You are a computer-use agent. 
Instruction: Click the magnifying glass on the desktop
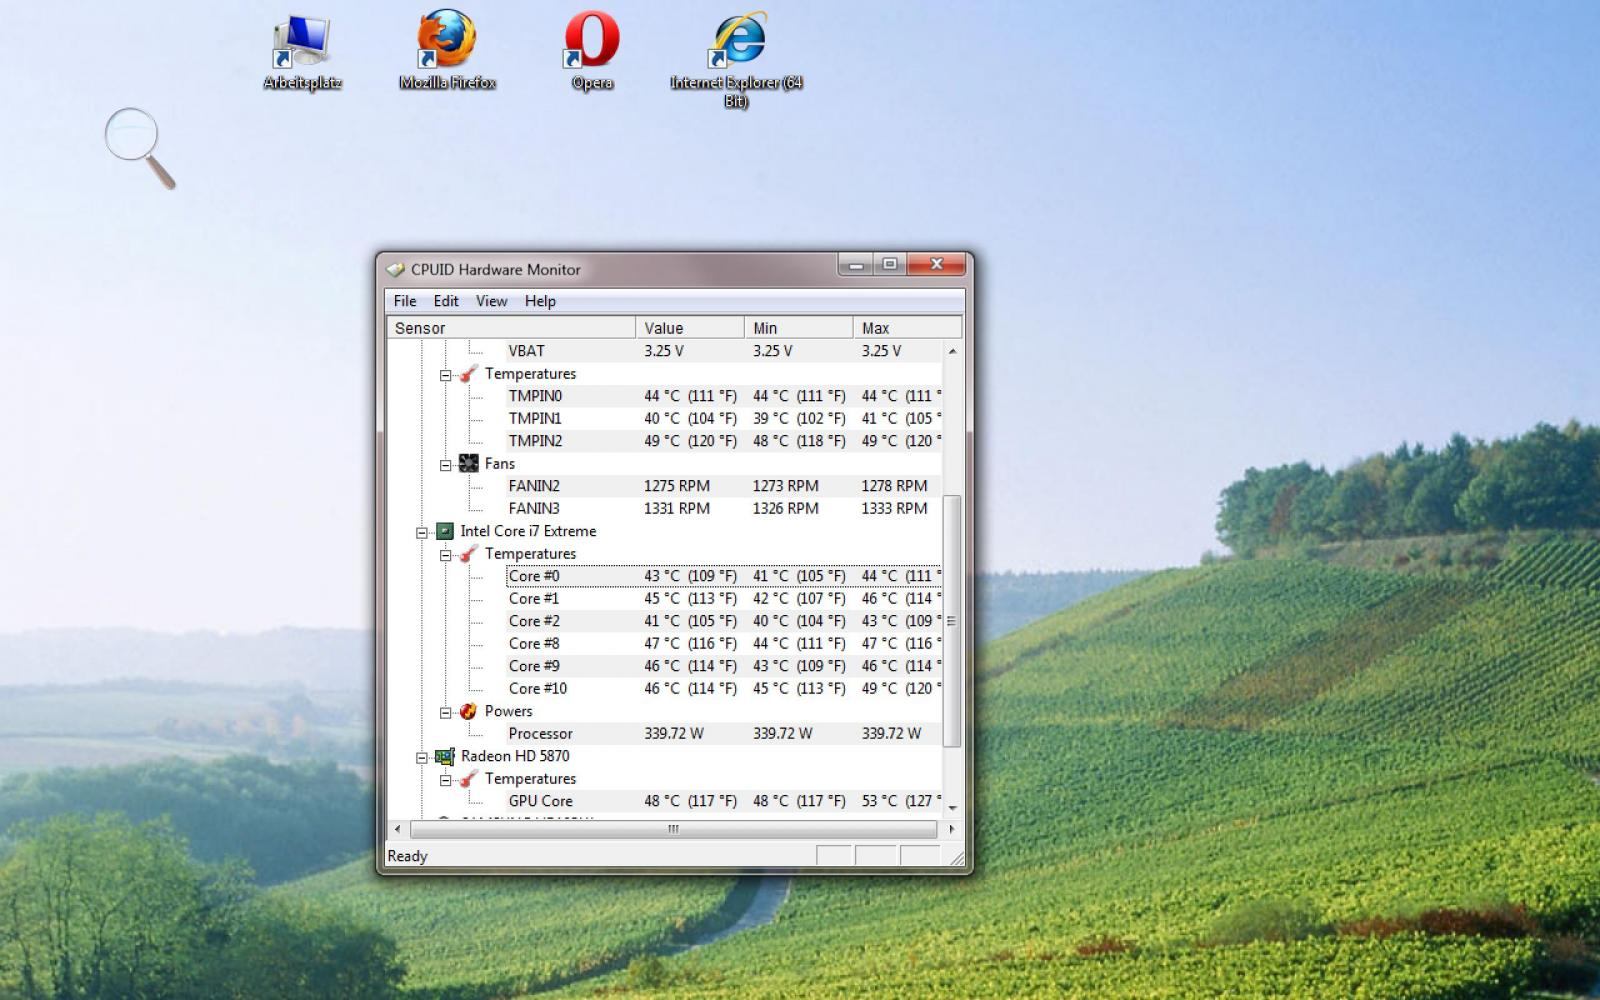click(140, 147)
